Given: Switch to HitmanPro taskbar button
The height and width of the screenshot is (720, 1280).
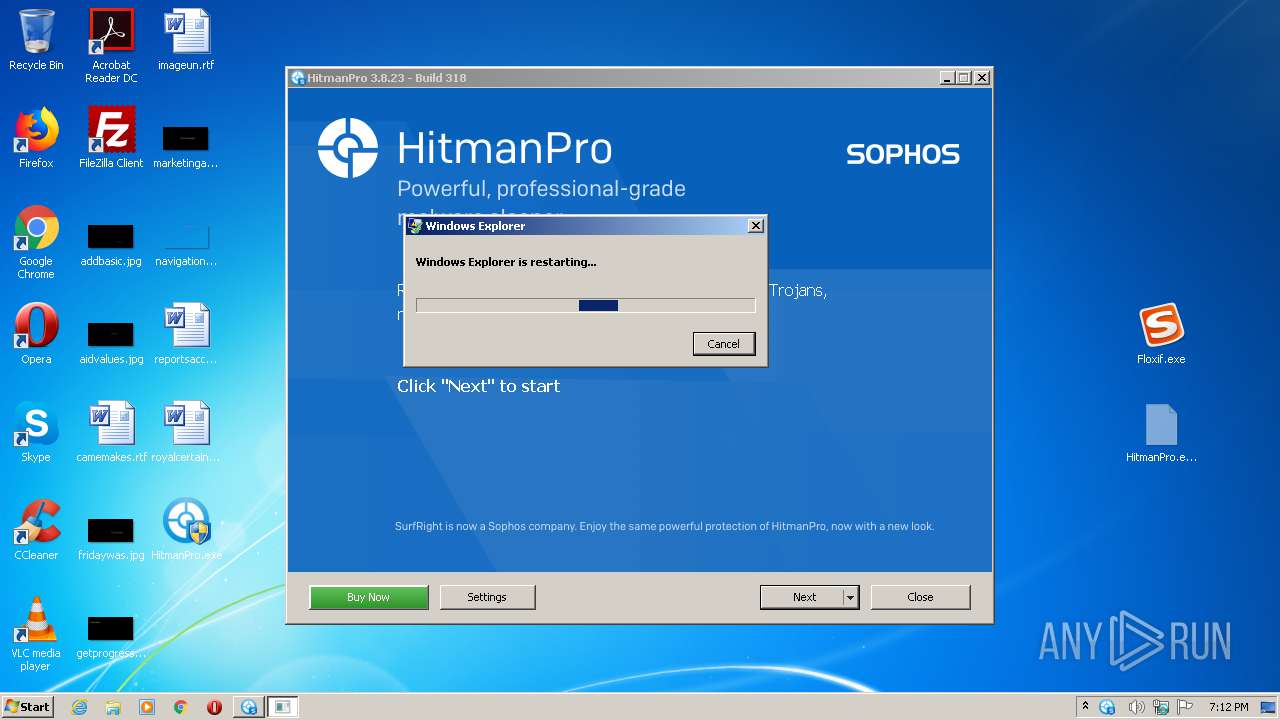Looking at the screenshot, I should (249, 707).
